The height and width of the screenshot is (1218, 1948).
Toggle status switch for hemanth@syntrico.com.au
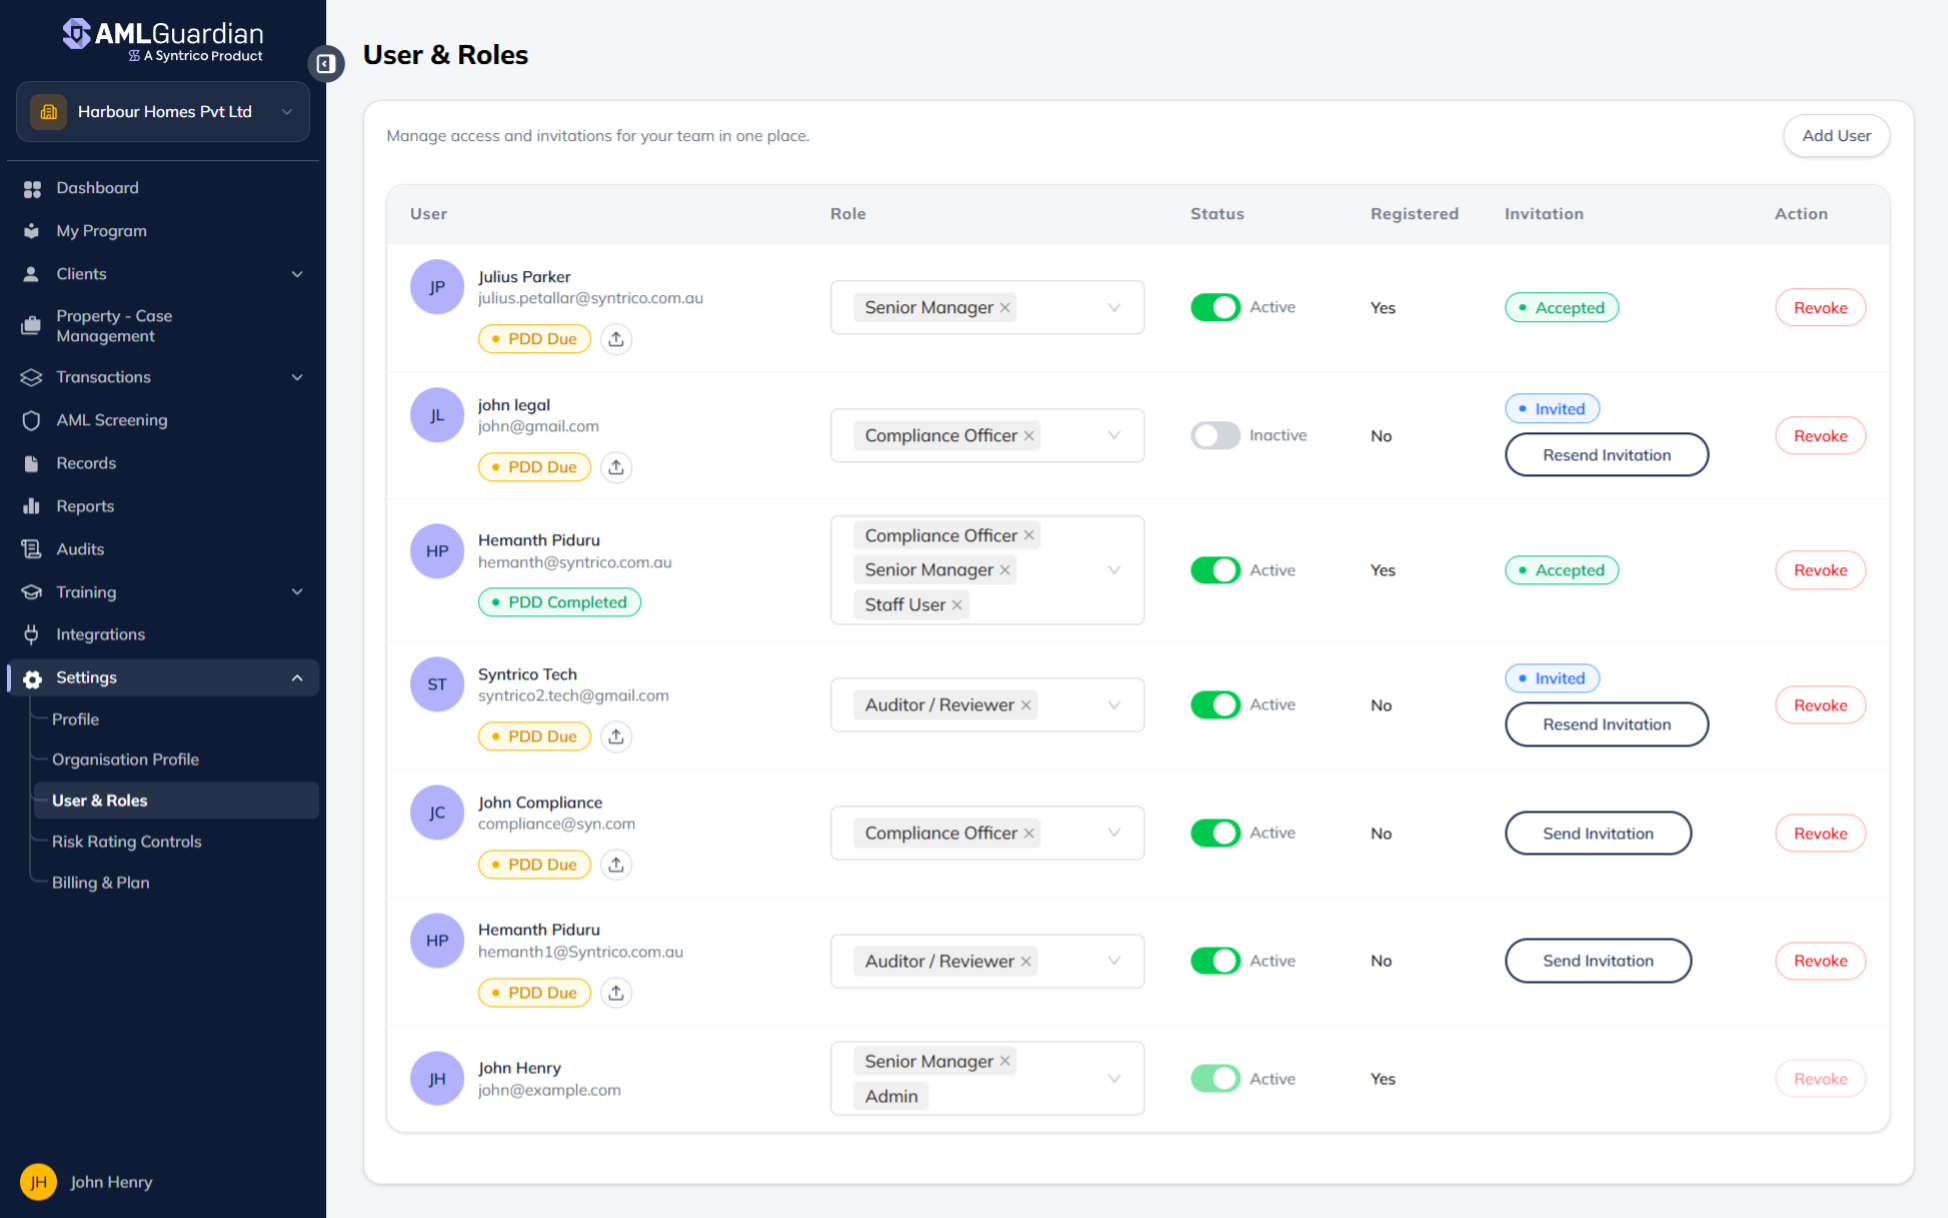click(1215, 570)
